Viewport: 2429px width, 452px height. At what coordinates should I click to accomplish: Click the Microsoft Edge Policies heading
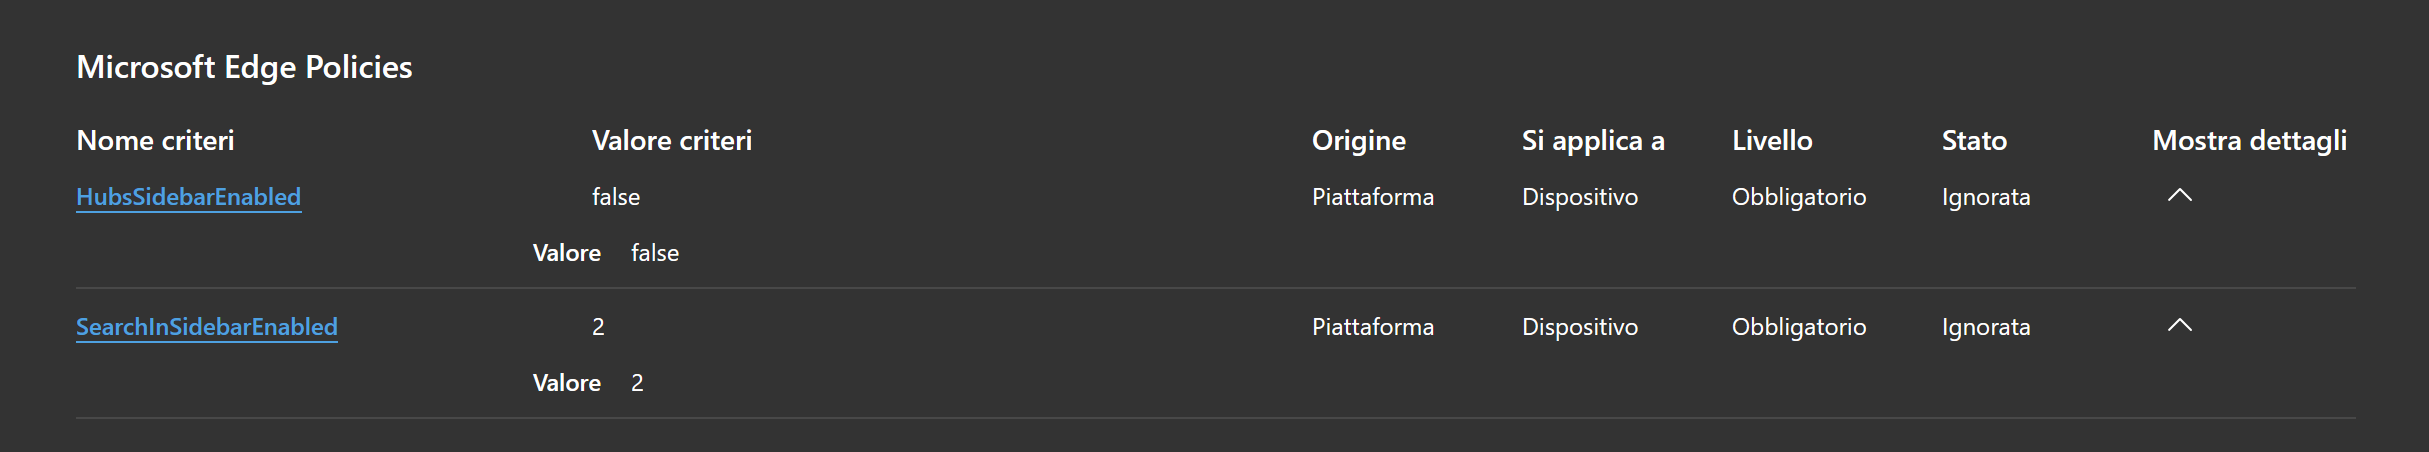(244, 67)
